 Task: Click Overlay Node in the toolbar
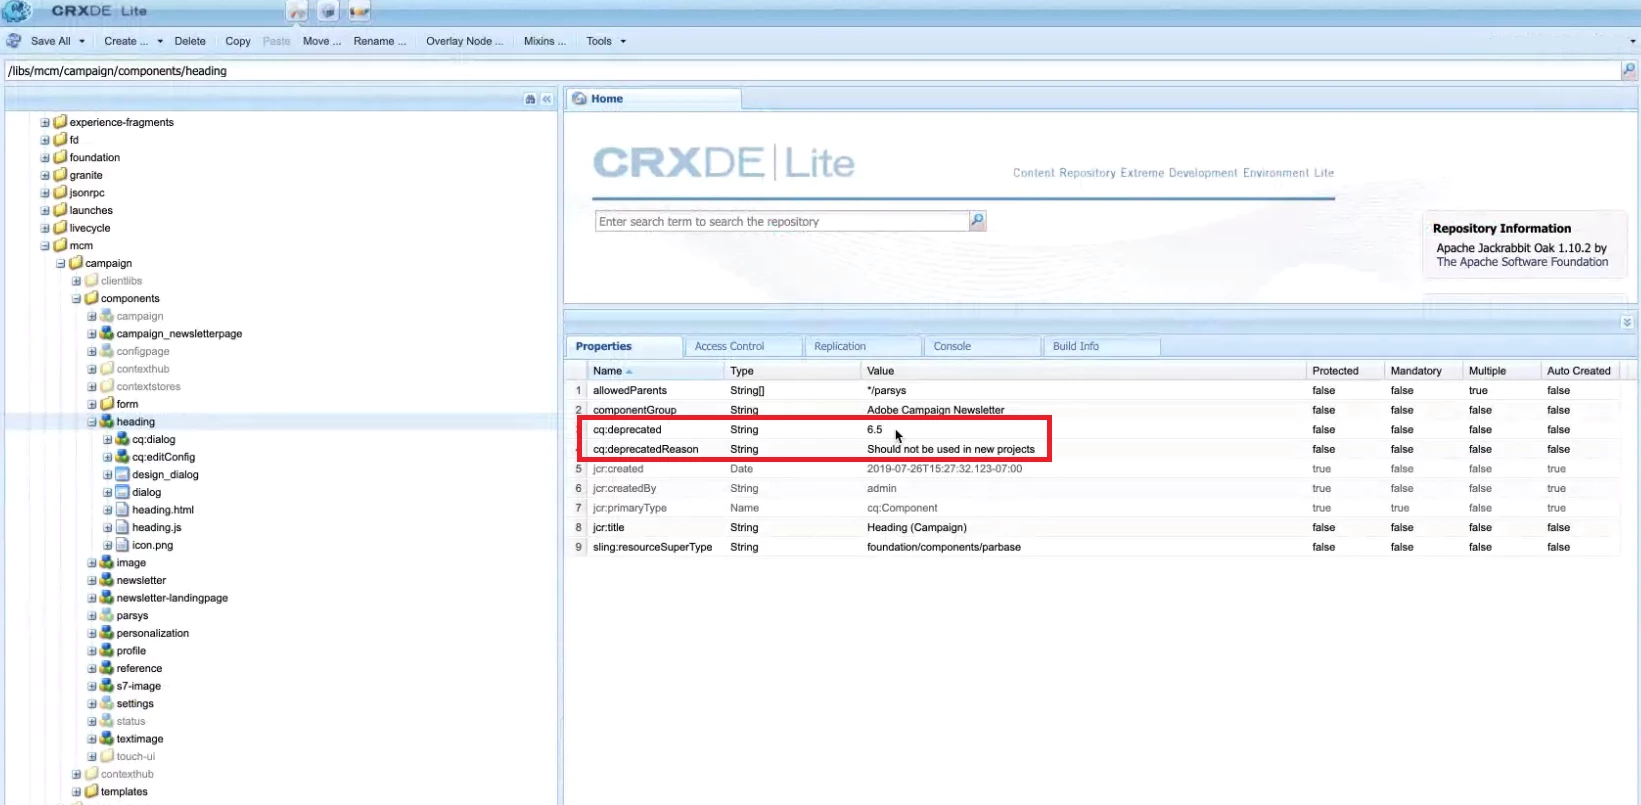(464, 41)
